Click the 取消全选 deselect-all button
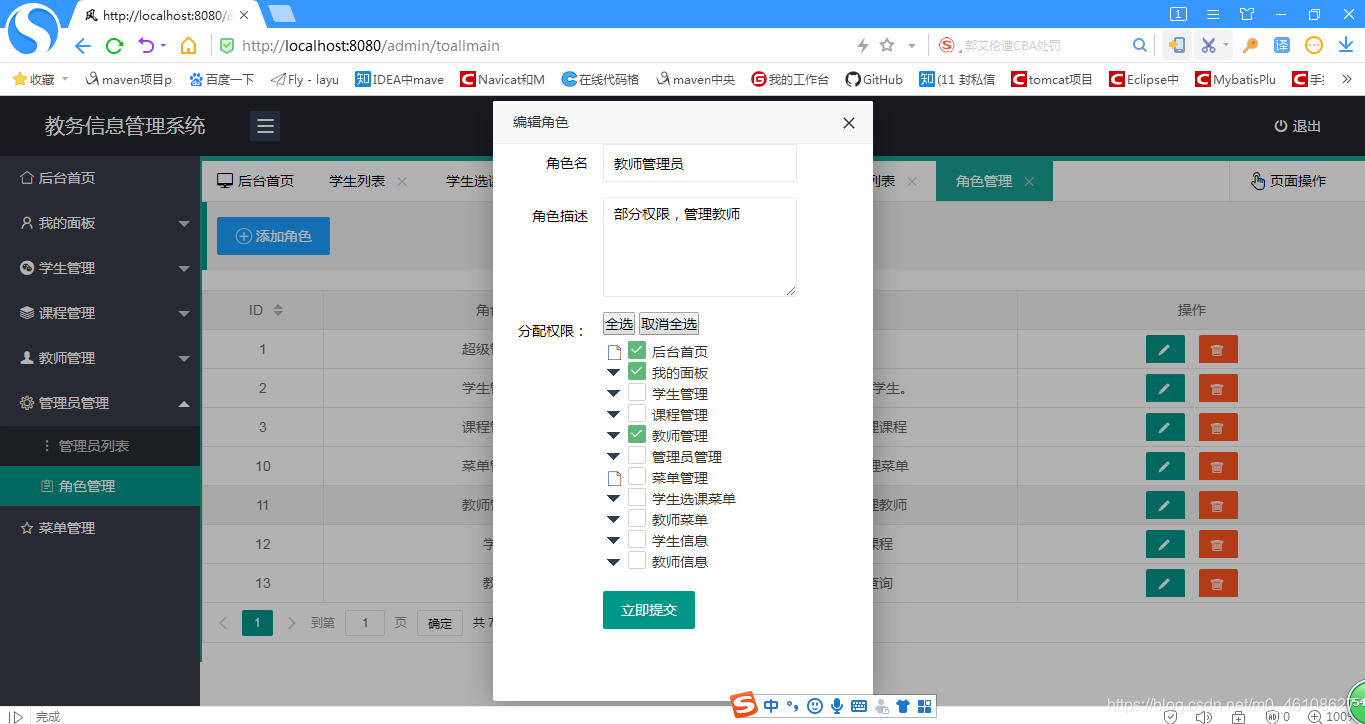The height and width of the screenshot is (724, 1365). pos(669,323)
